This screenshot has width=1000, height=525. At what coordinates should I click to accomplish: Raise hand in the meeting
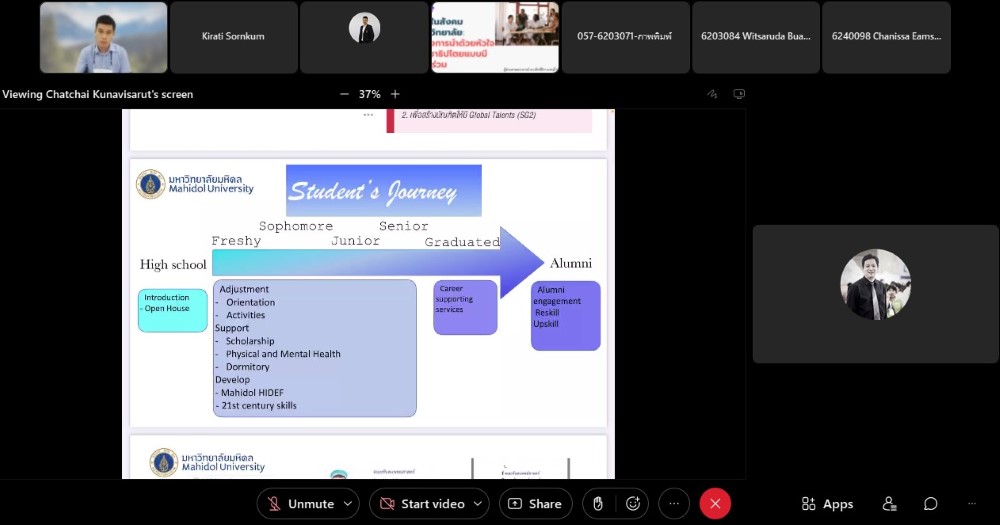pos(598,504)
